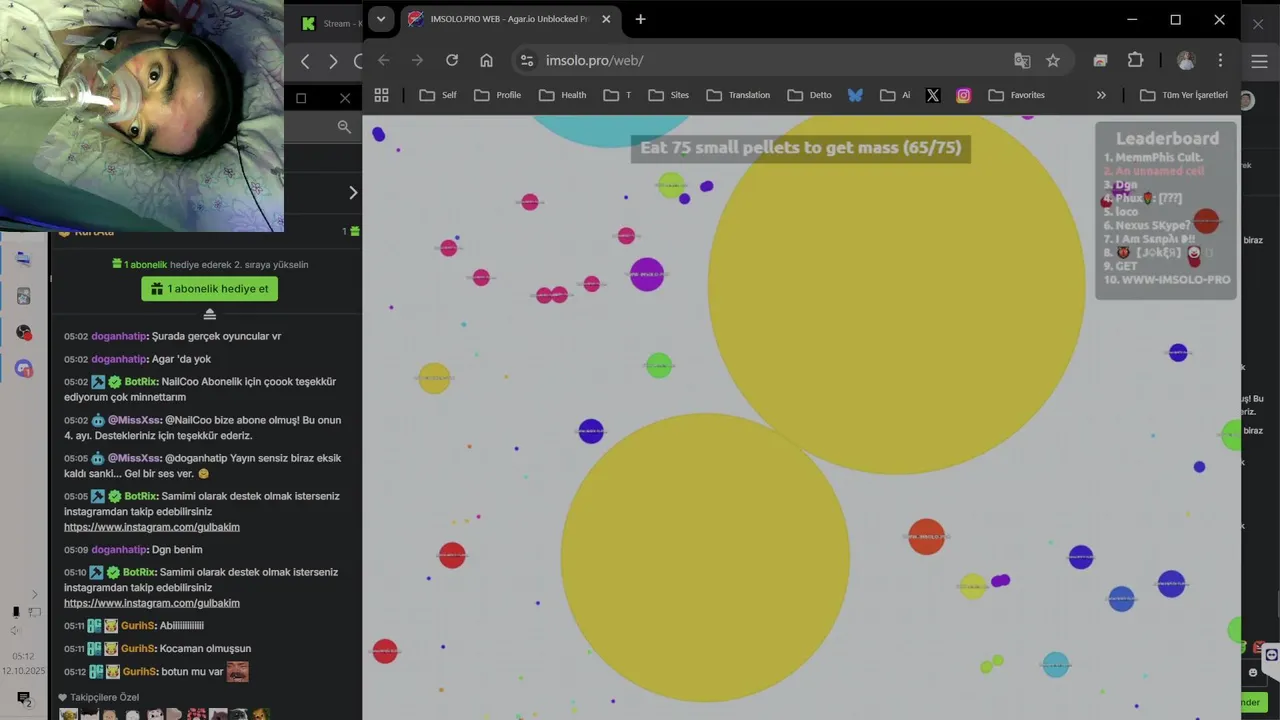Expand chat panel with right chevron
Screen dimensions: 1280x720
pyautogui.click(x=352, y=192)
